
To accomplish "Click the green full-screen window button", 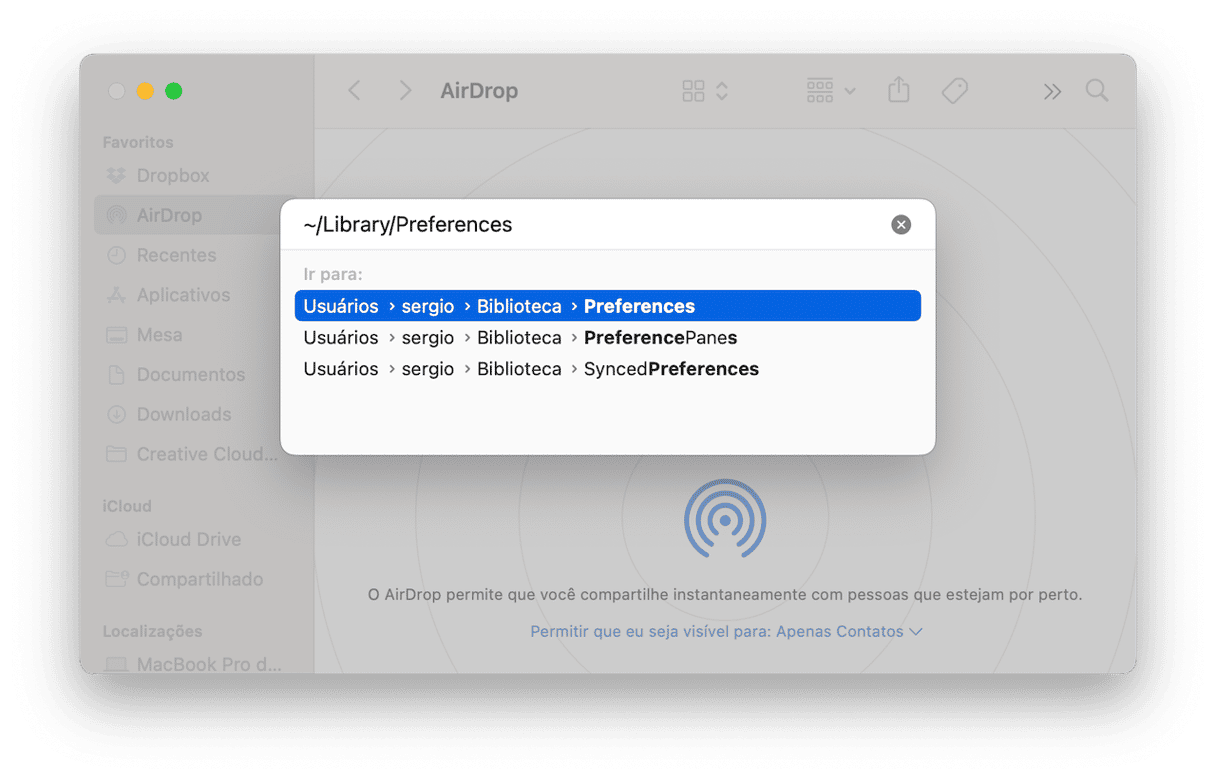I will pos(174,91).
